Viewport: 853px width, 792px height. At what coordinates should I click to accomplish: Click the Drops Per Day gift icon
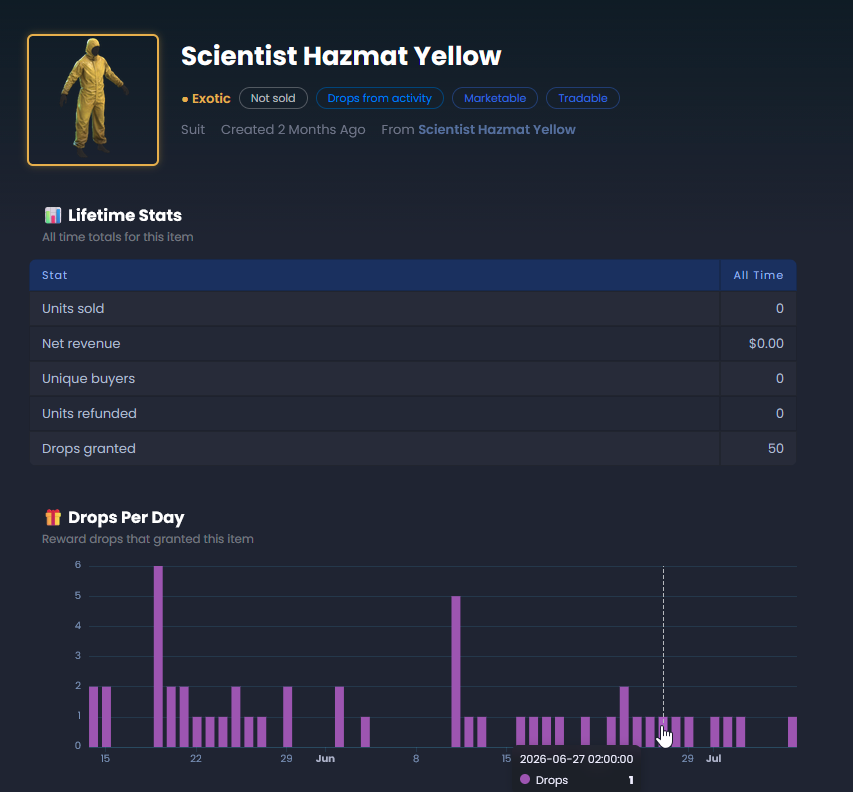click(53, 517)
